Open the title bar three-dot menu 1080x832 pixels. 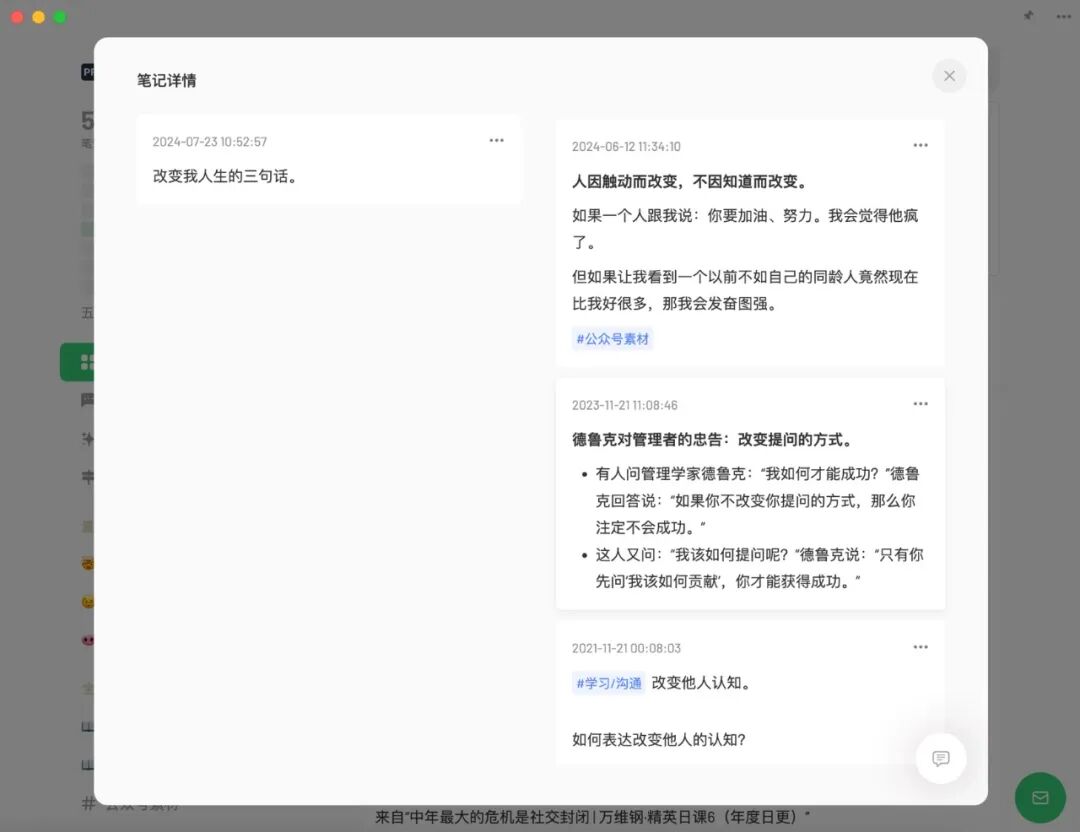tap(1063, 17)
